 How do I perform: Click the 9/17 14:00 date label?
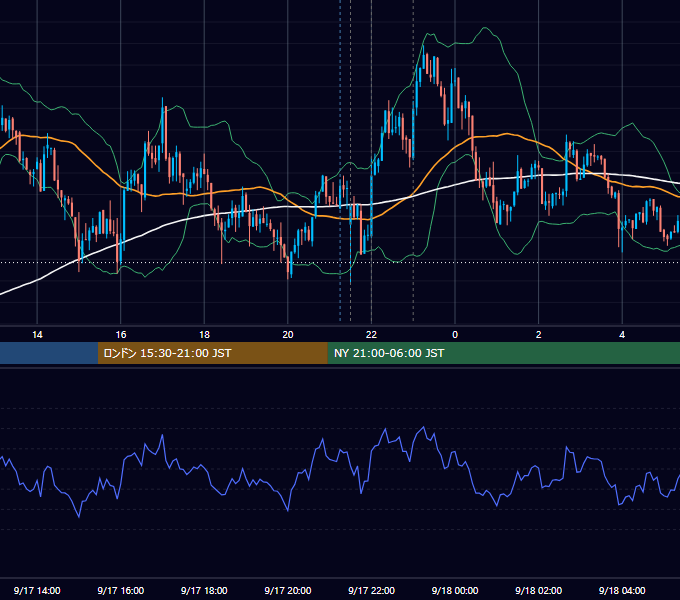37,590
